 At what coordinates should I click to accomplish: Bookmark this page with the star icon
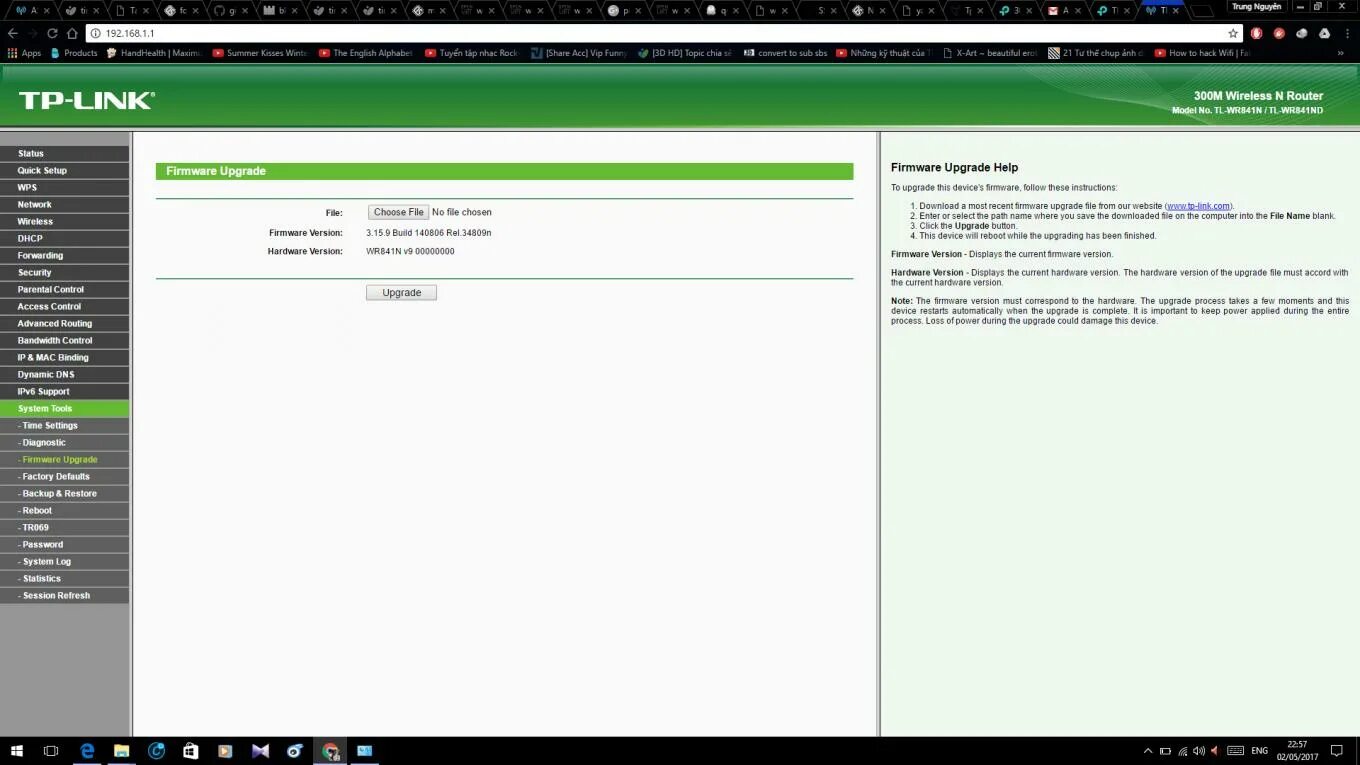1233,33
